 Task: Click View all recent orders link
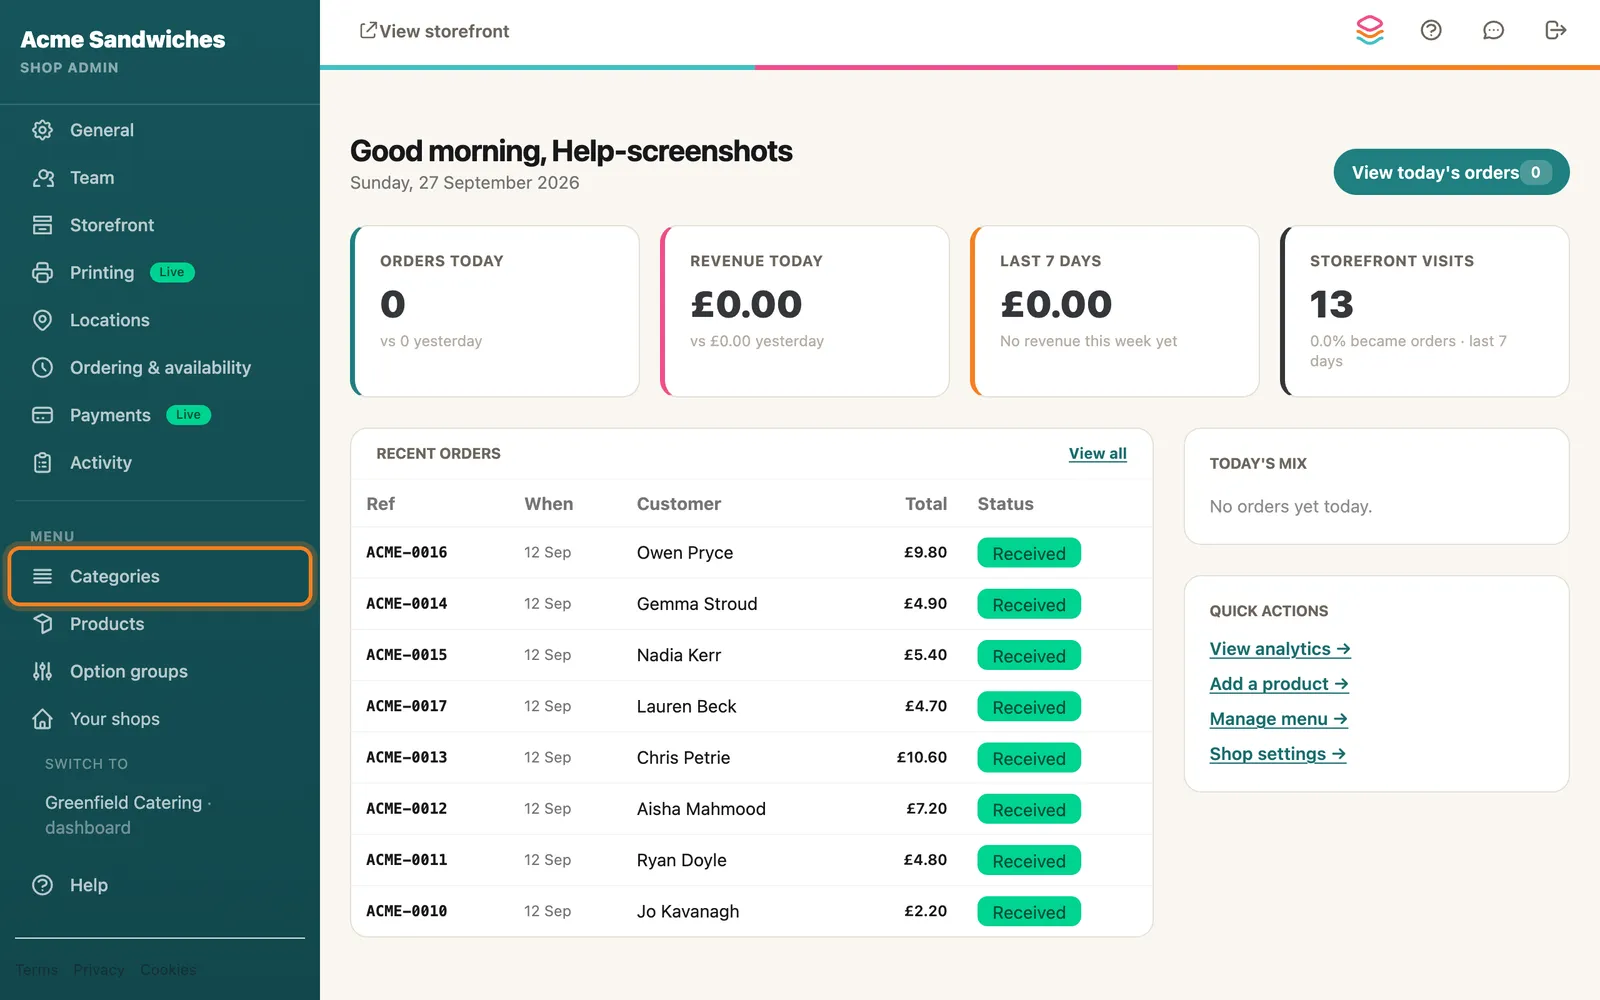point(1097,453)
